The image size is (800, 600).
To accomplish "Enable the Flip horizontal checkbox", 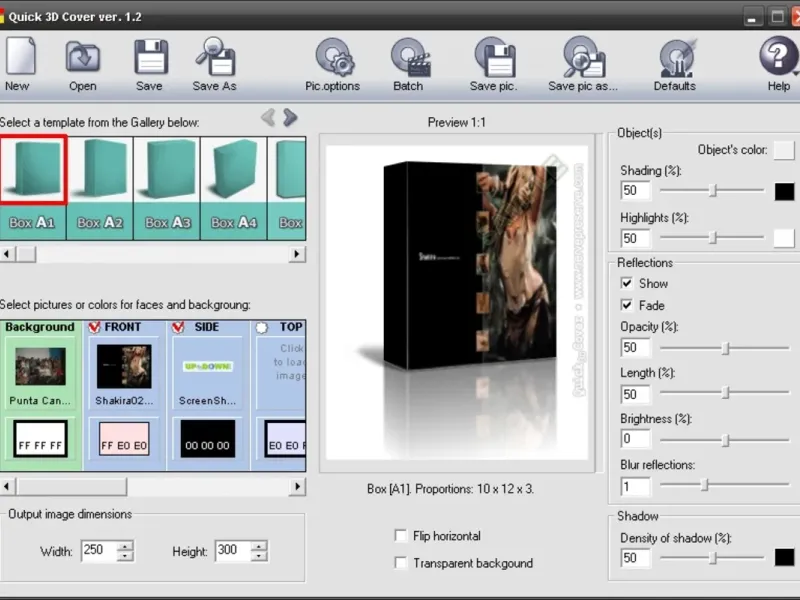I will tap(401, 536).
